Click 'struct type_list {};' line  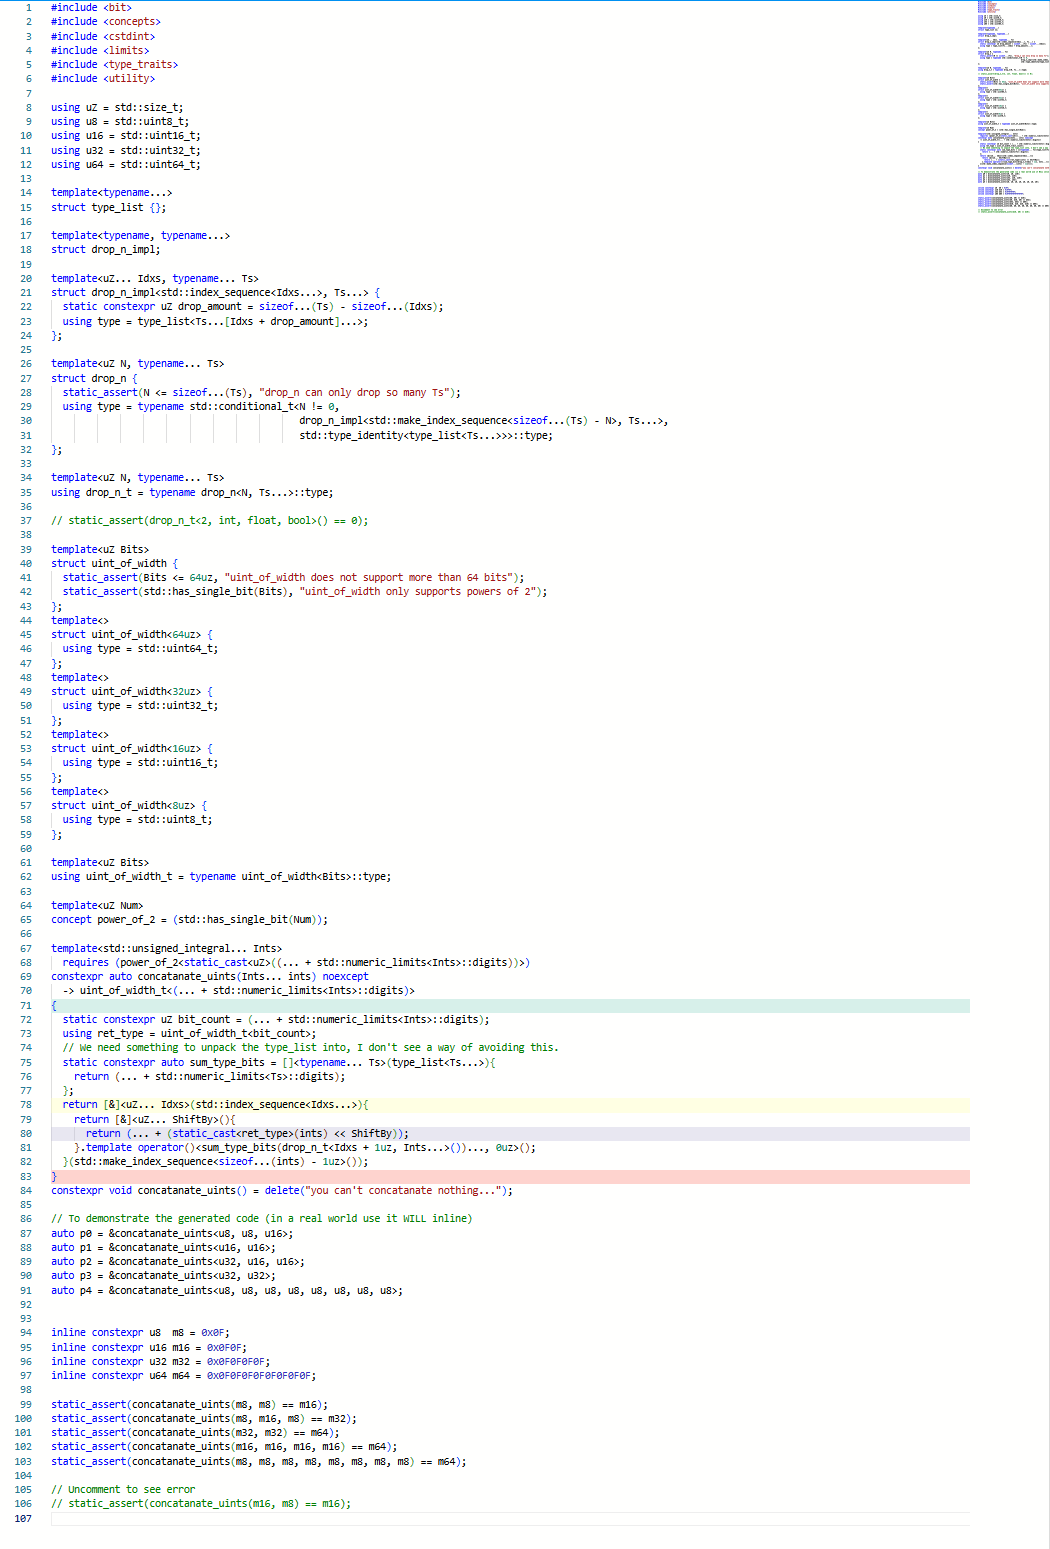point(109,208)
